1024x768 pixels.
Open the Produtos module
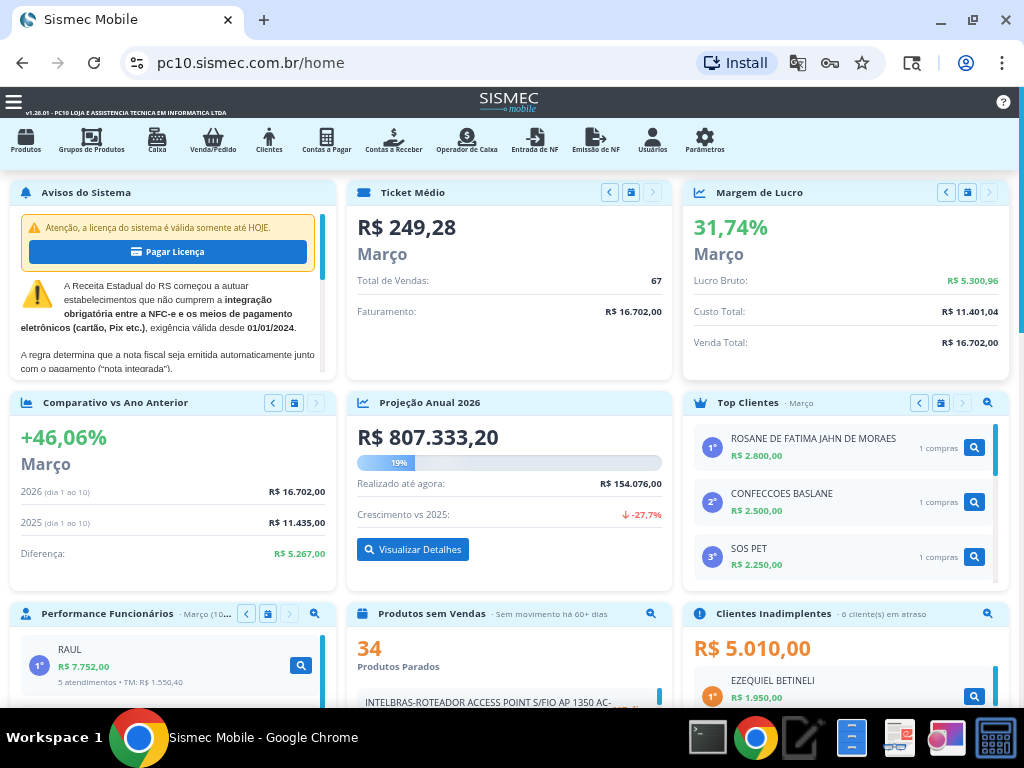pyautogui.click(x=26, y=141)
